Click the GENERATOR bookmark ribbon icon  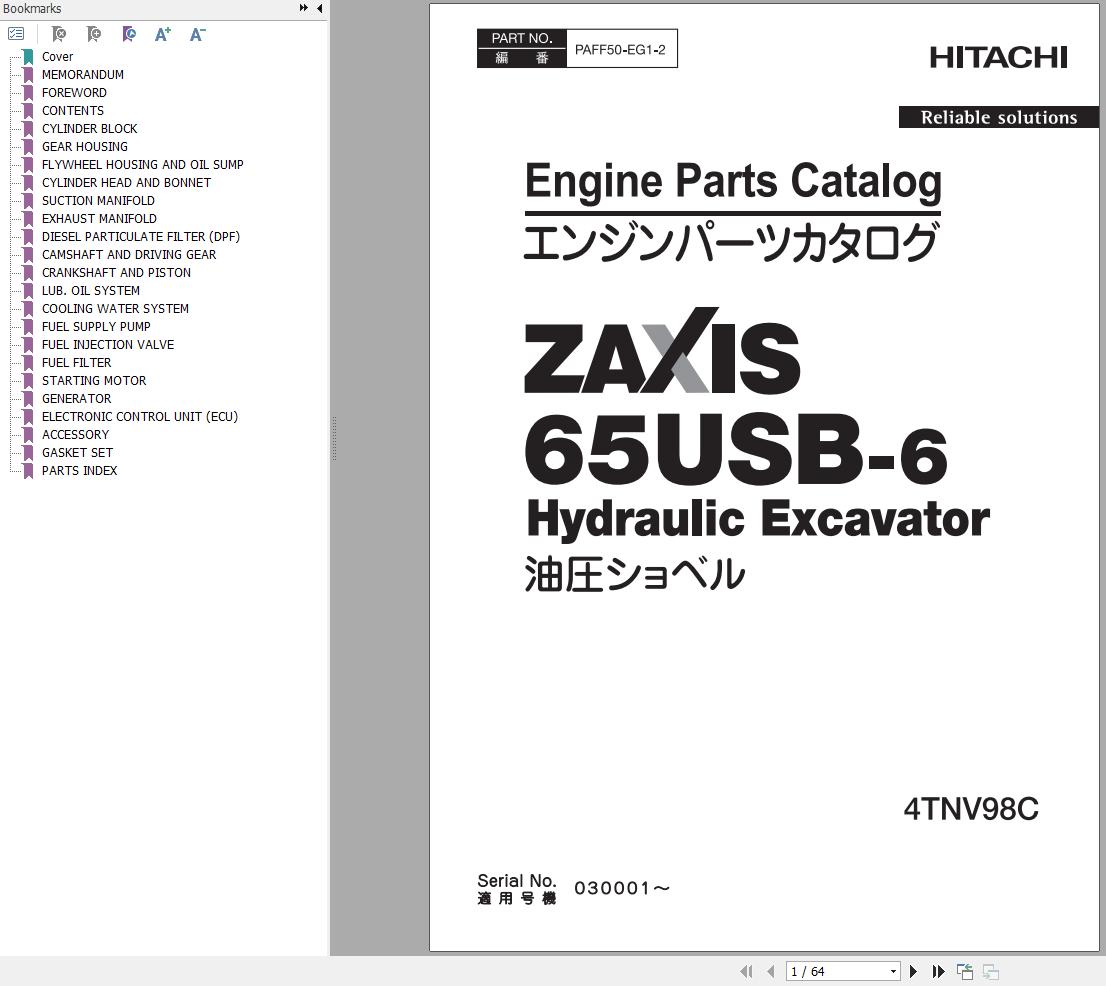[x=28, y=398]
